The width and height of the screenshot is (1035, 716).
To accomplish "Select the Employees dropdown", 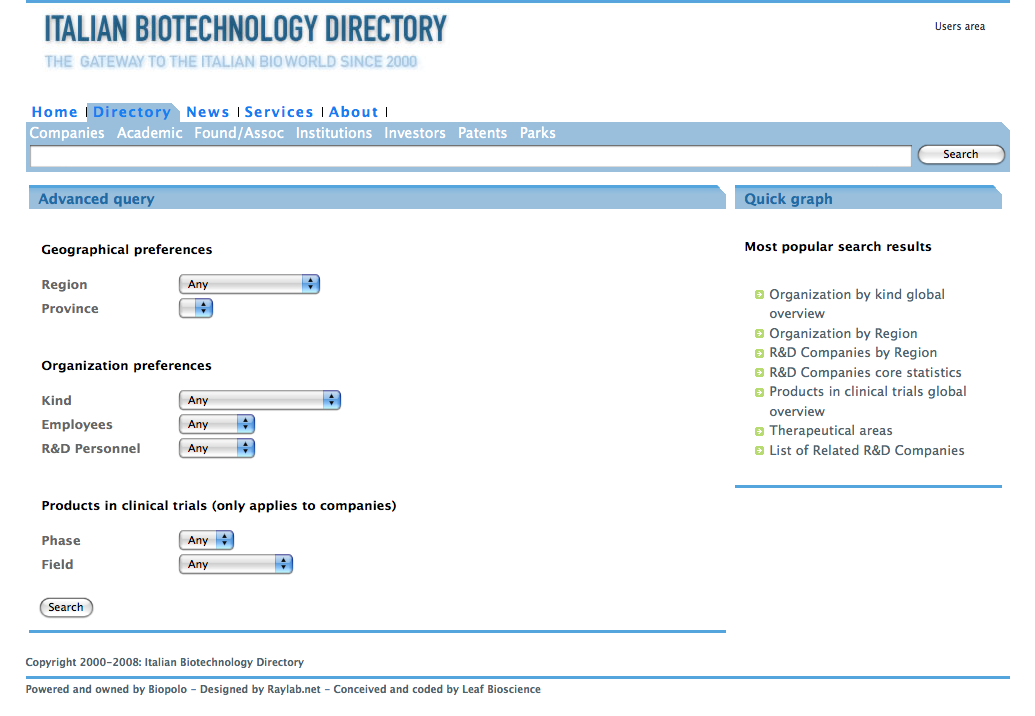I will pos(217,424).
